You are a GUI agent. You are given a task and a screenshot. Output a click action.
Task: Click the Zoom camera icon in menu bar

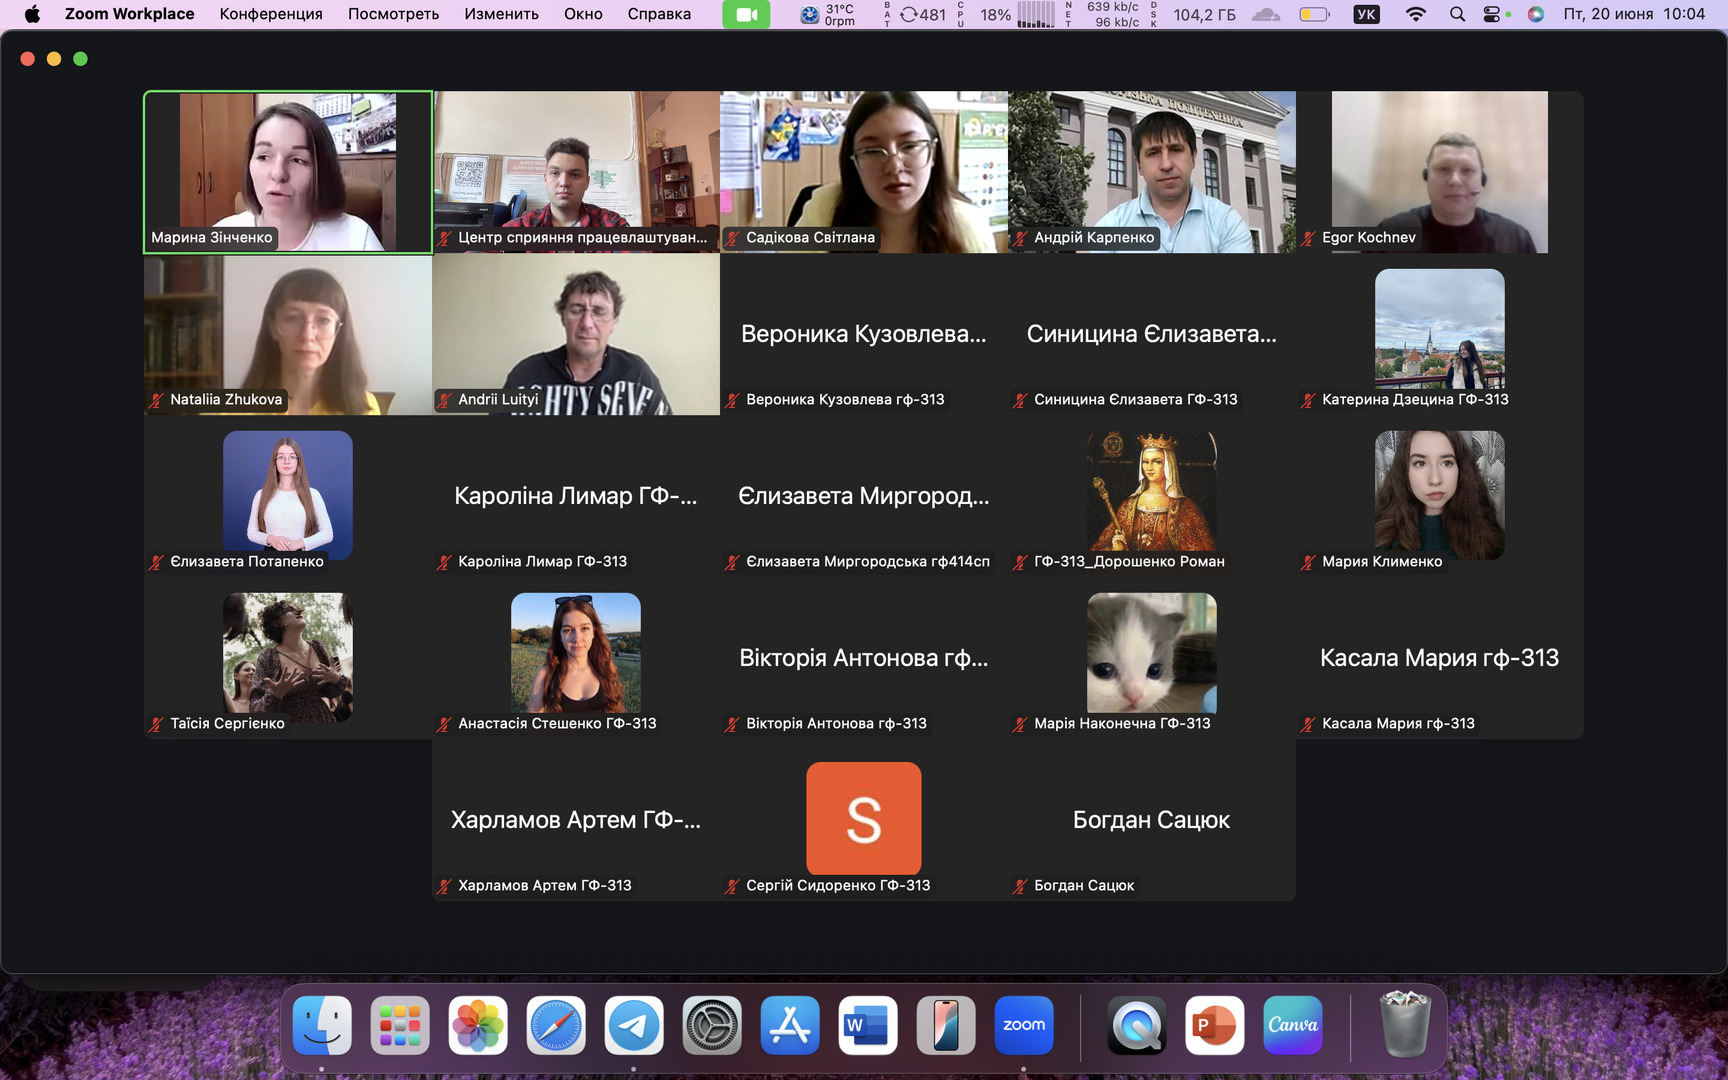tap(746, 14)
